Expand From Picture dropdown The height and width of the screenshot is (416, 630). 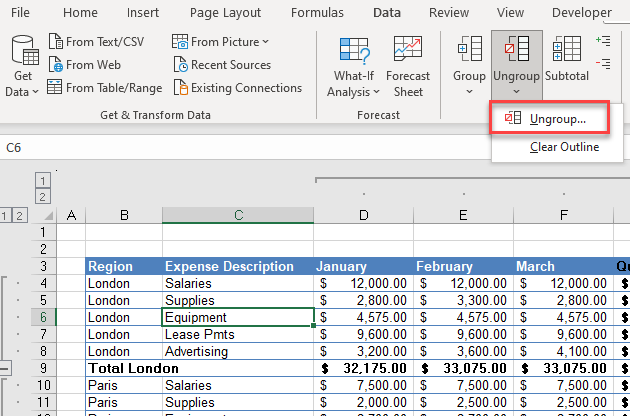(x=265, y=42)
